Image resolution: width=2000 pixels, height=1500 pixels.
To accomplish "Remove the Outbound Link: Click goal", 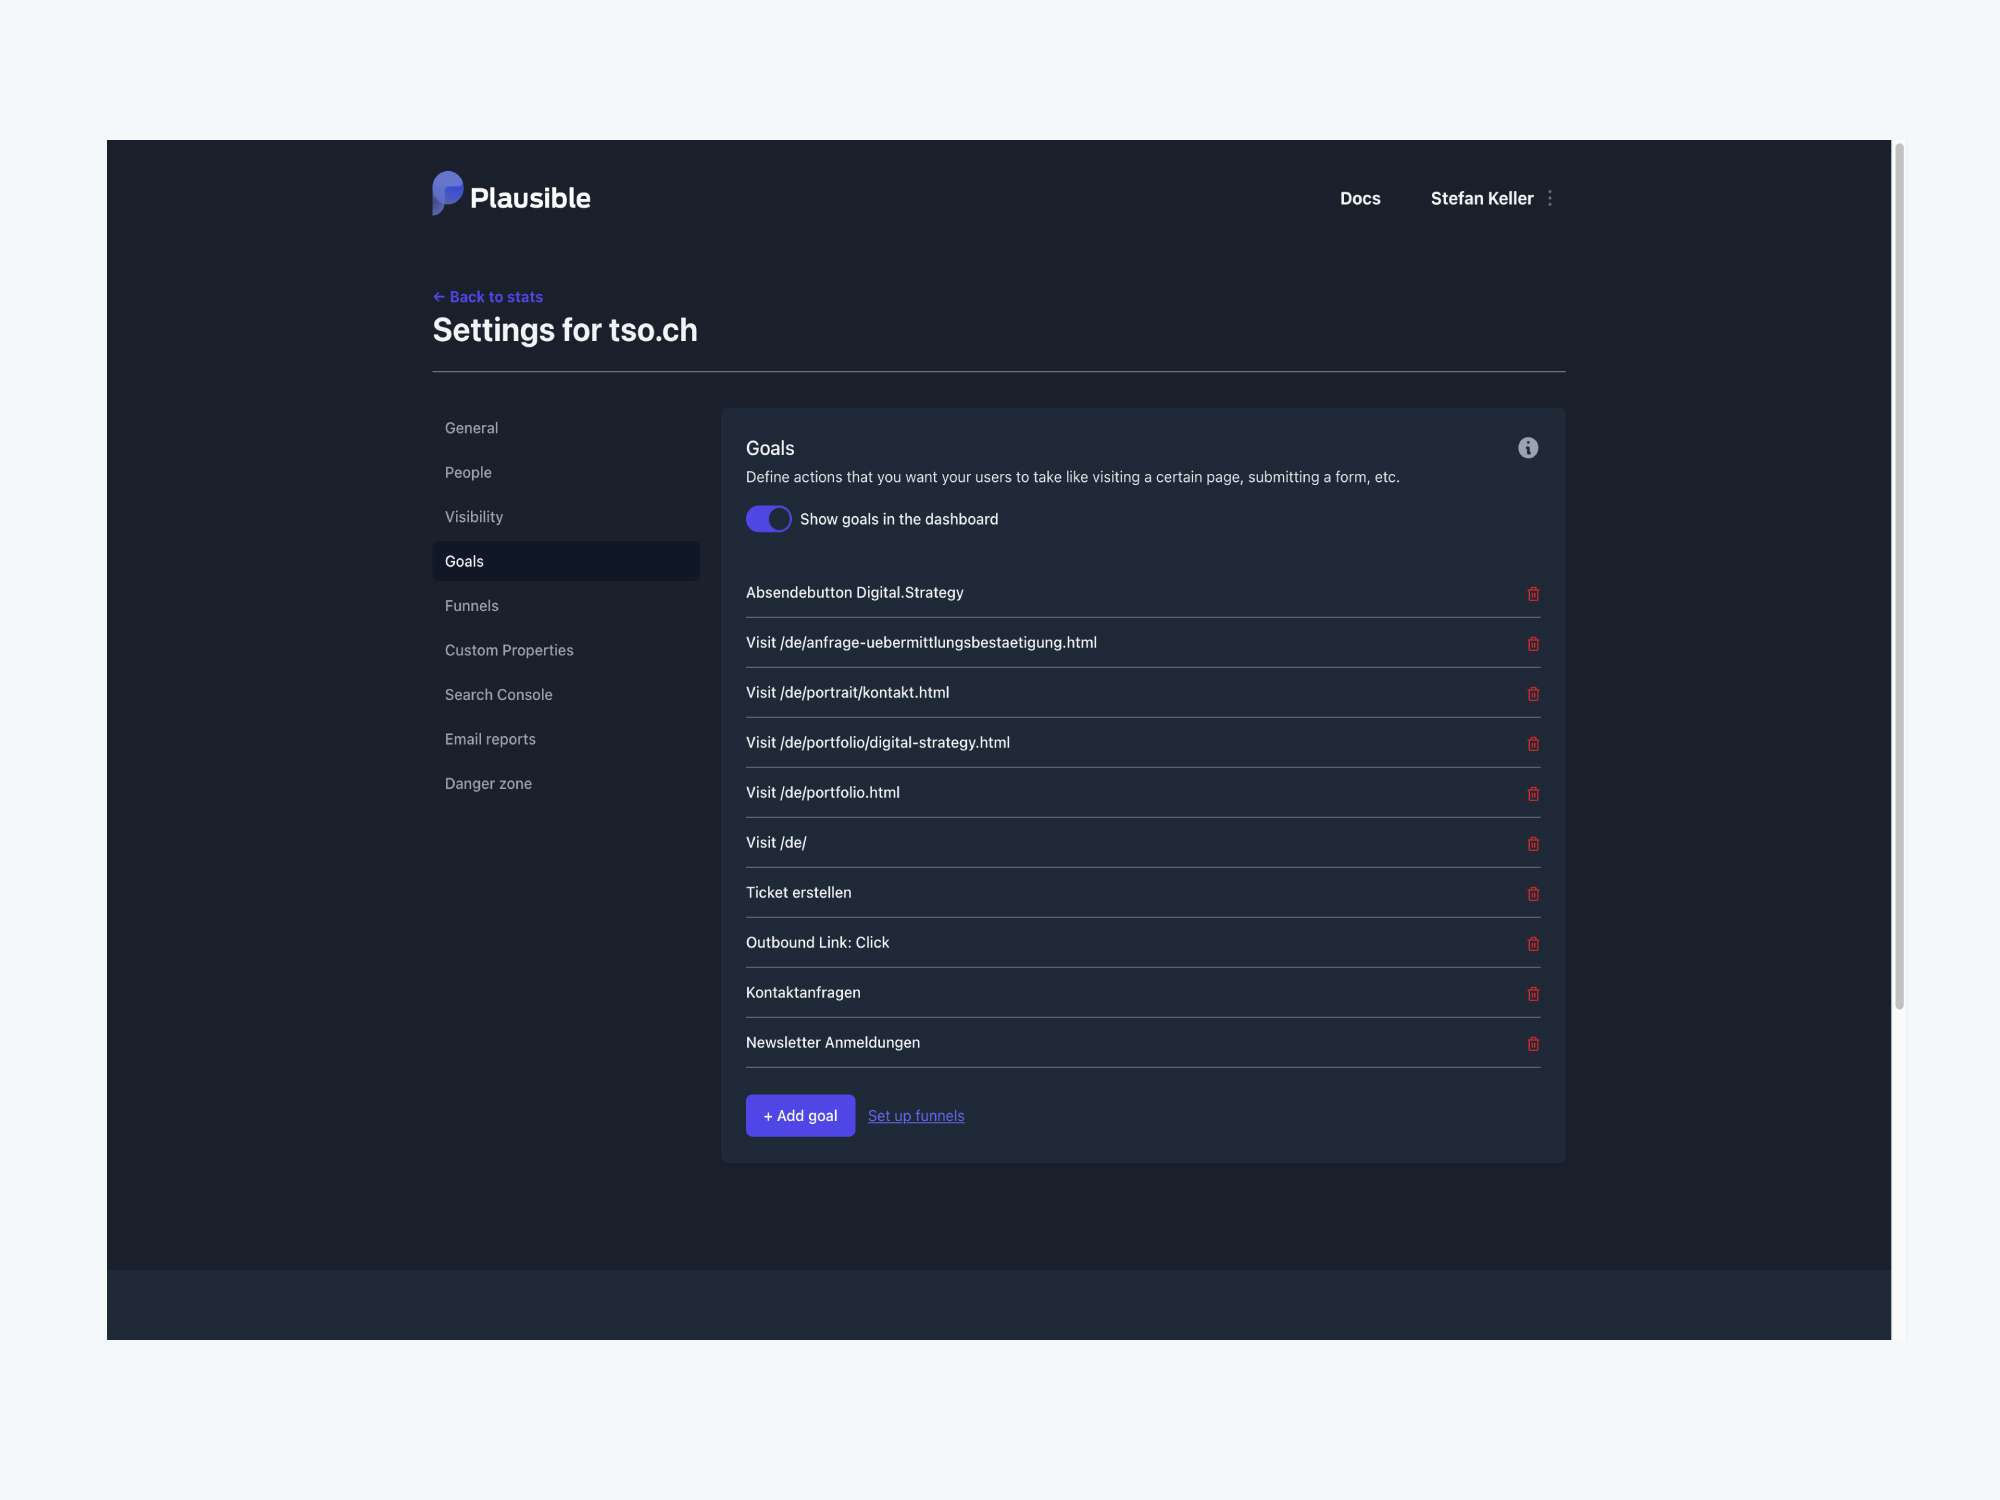I will click(x=1533, y=944).
